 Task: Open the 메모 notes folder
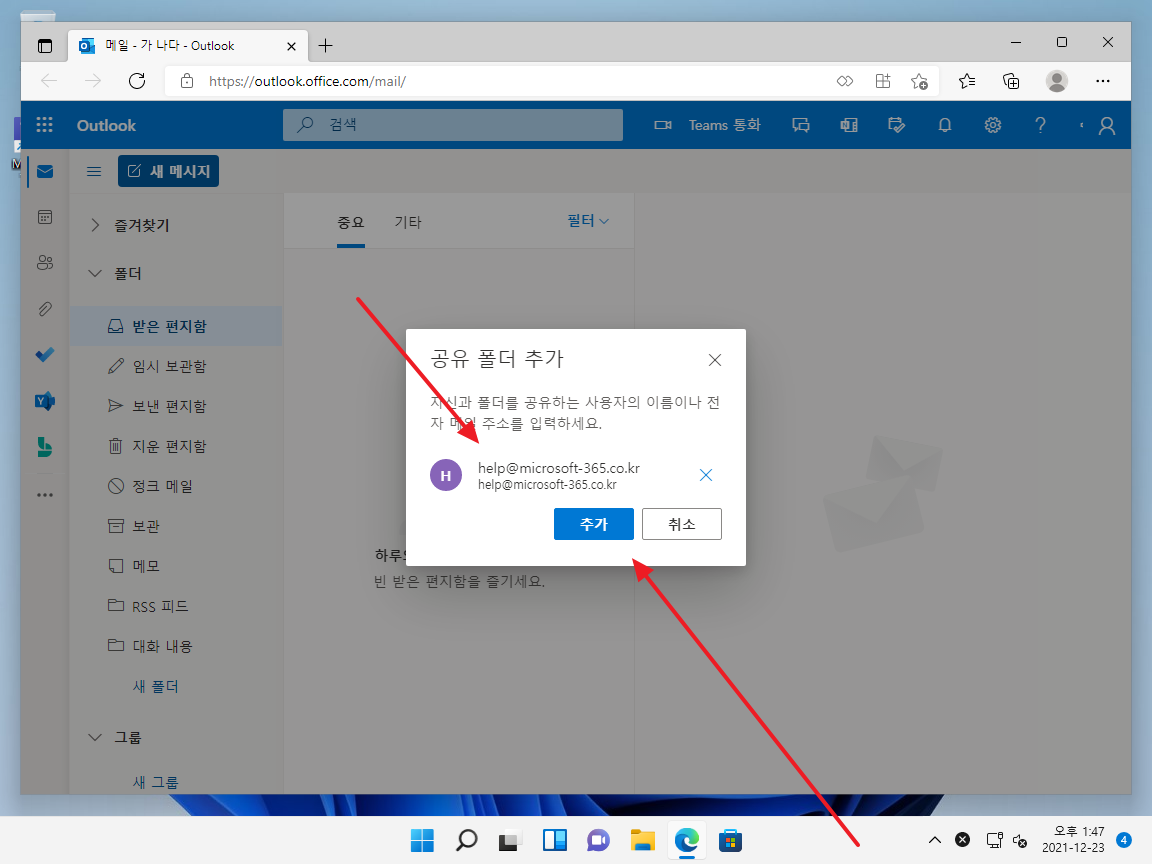click(176, 566)
